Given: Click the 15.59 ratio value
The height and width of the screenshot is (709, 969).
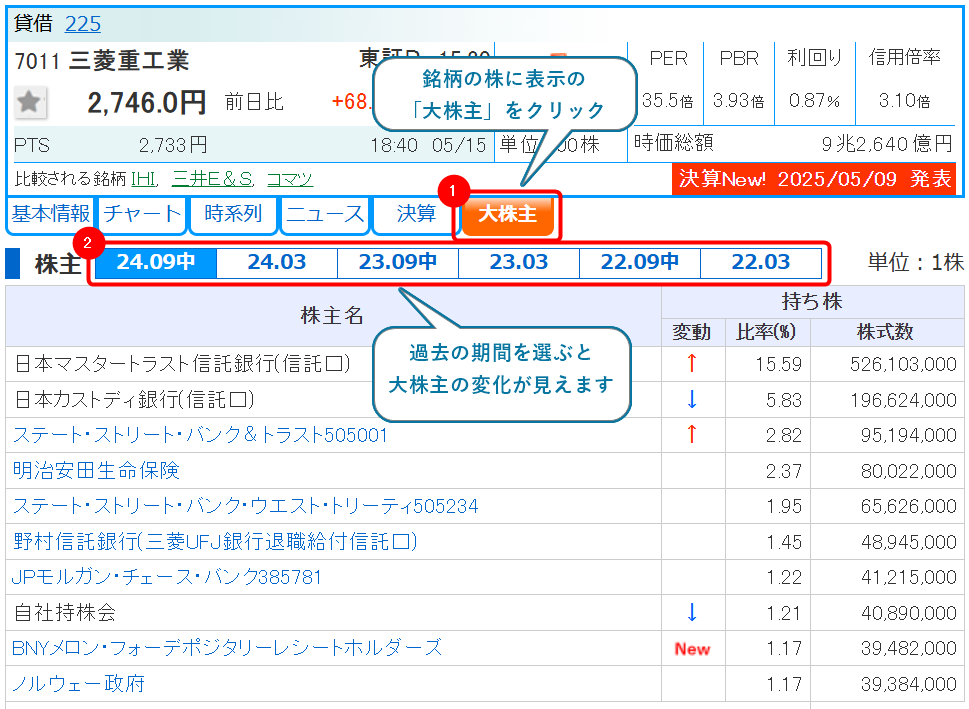Looking at the screenshot, I should click(x=779, y=365).
